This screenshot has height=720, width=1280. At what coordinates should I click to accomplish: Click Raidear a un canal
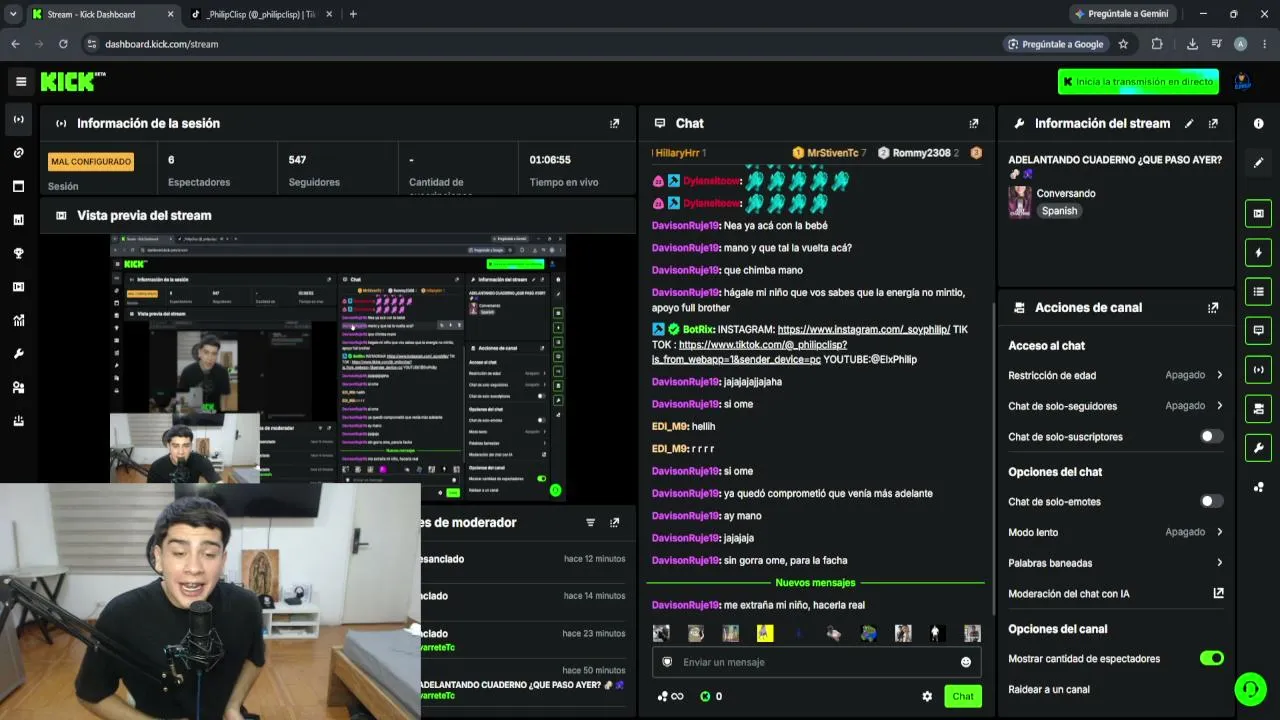(x=1049, y=689)
